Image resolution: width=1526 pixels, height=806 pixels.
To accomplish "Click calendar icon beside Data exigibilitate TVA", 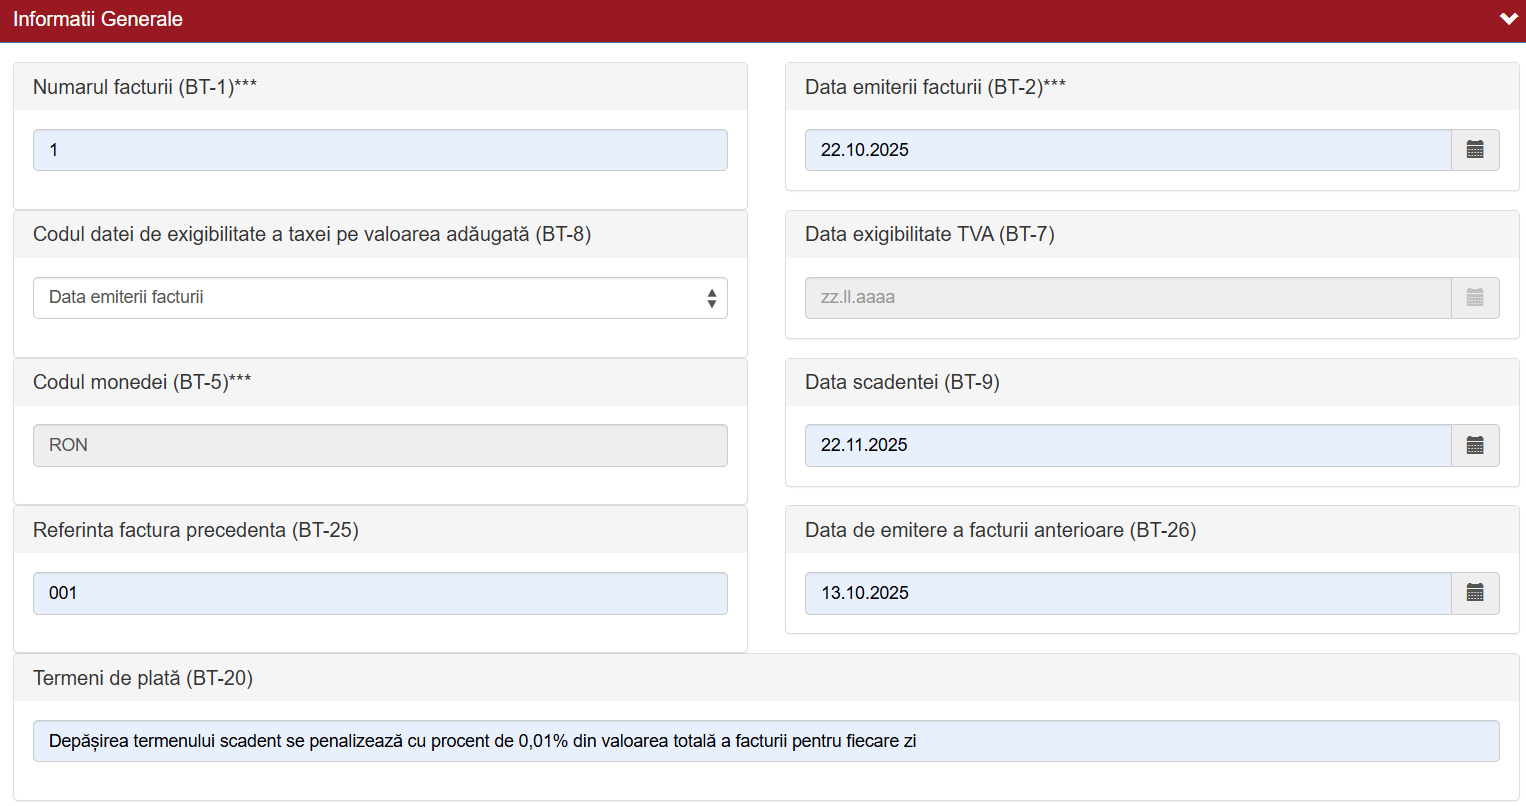I will coord(1475,298).
